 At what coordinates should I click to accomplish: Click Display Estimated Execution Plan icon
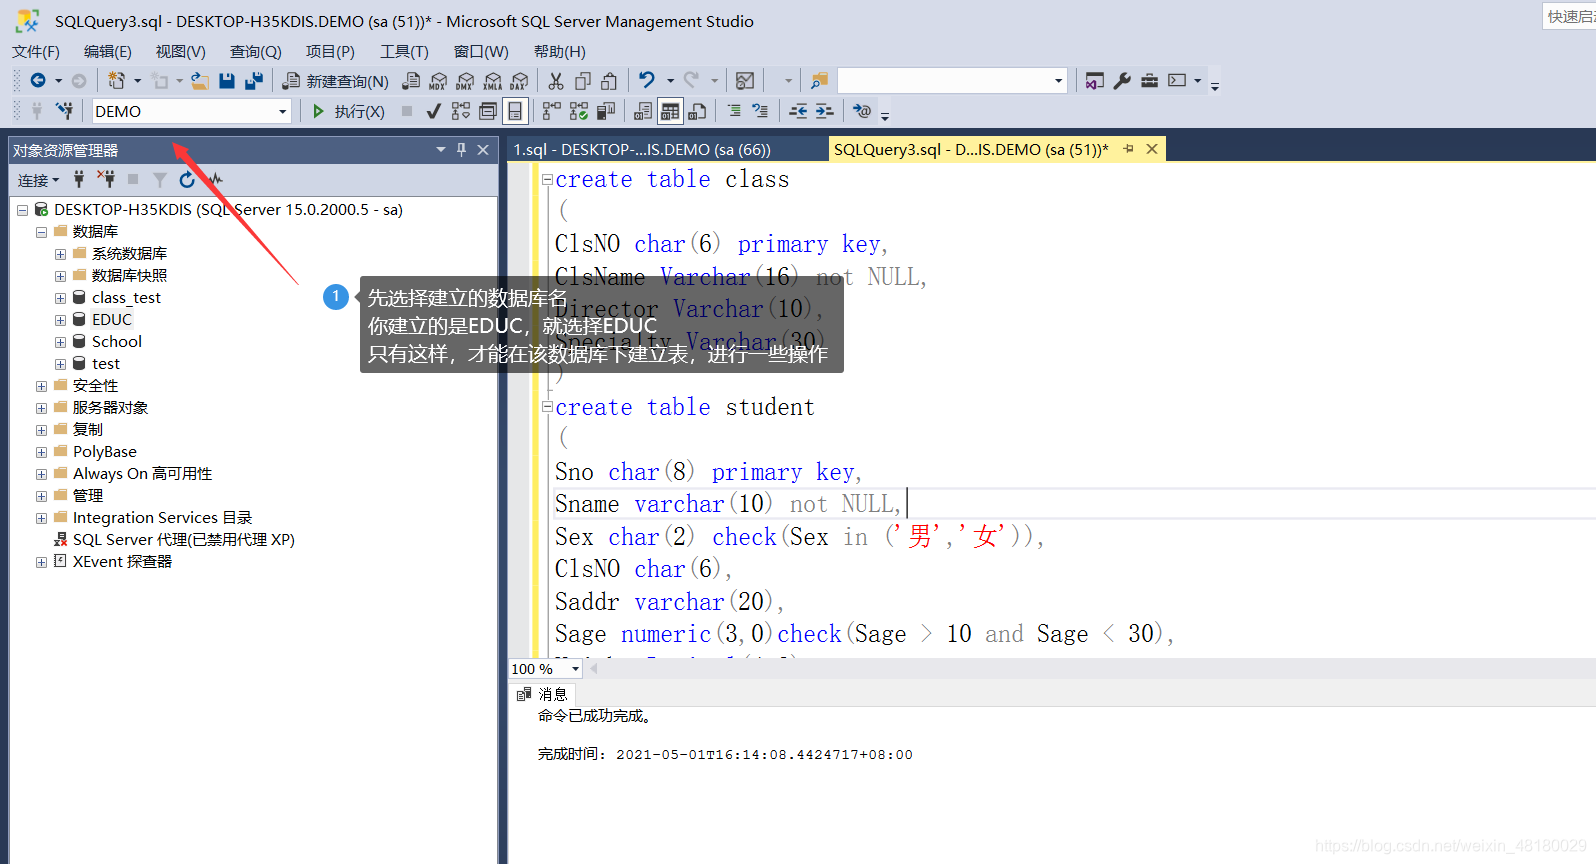[x=460, y=111]
